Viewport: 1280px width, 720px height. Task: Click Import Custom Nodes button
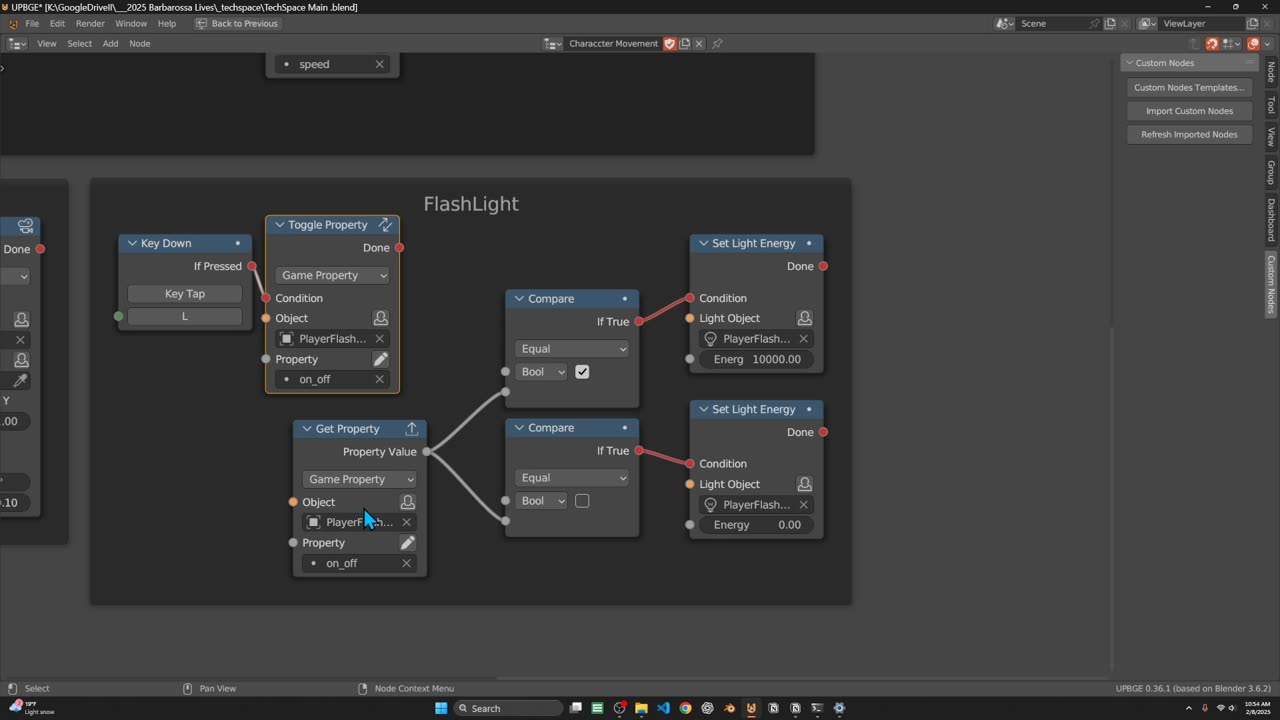pos(1189,111)
